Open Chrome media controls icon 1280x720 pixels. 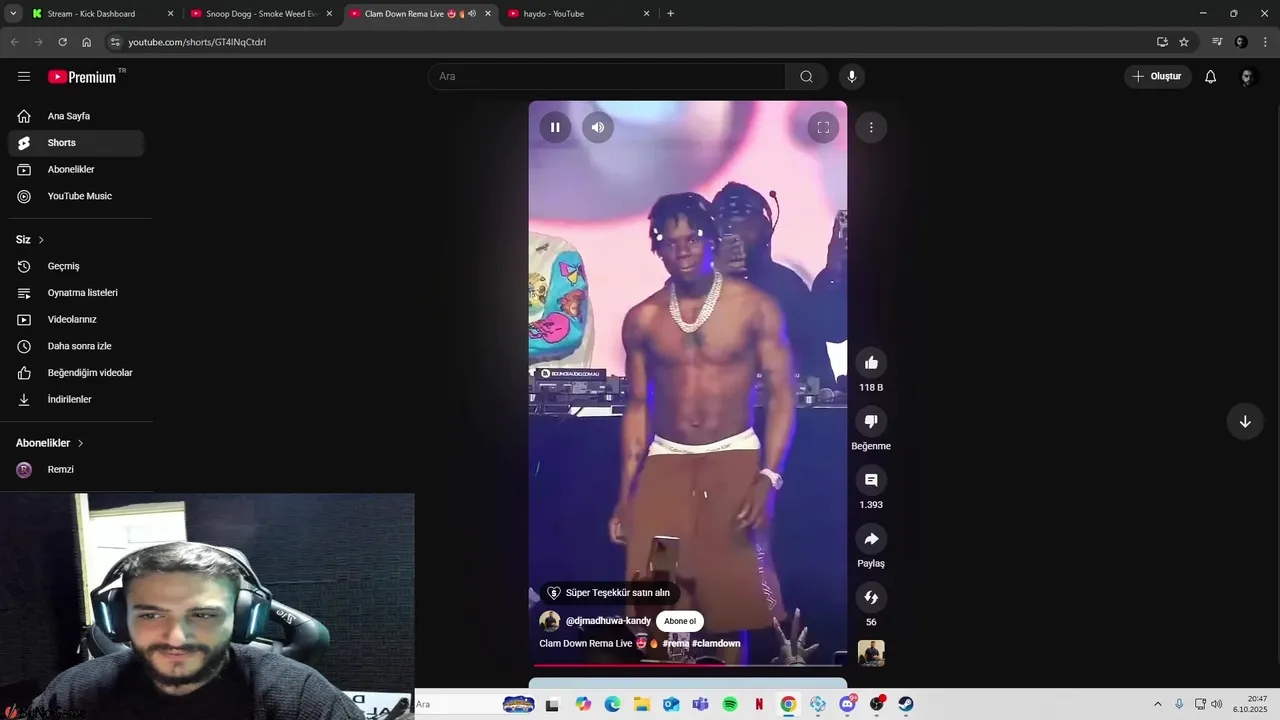click(1217, 42)
